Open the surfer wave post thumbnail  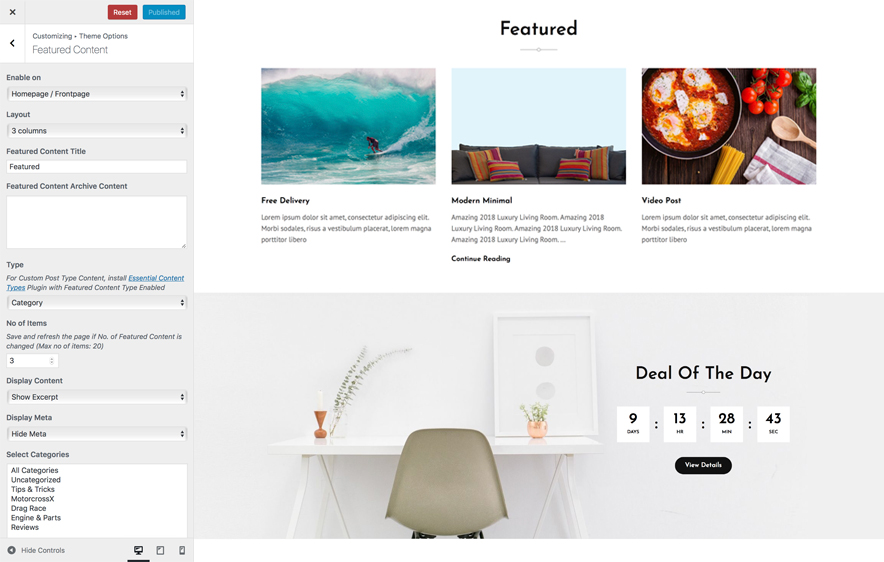348,126
